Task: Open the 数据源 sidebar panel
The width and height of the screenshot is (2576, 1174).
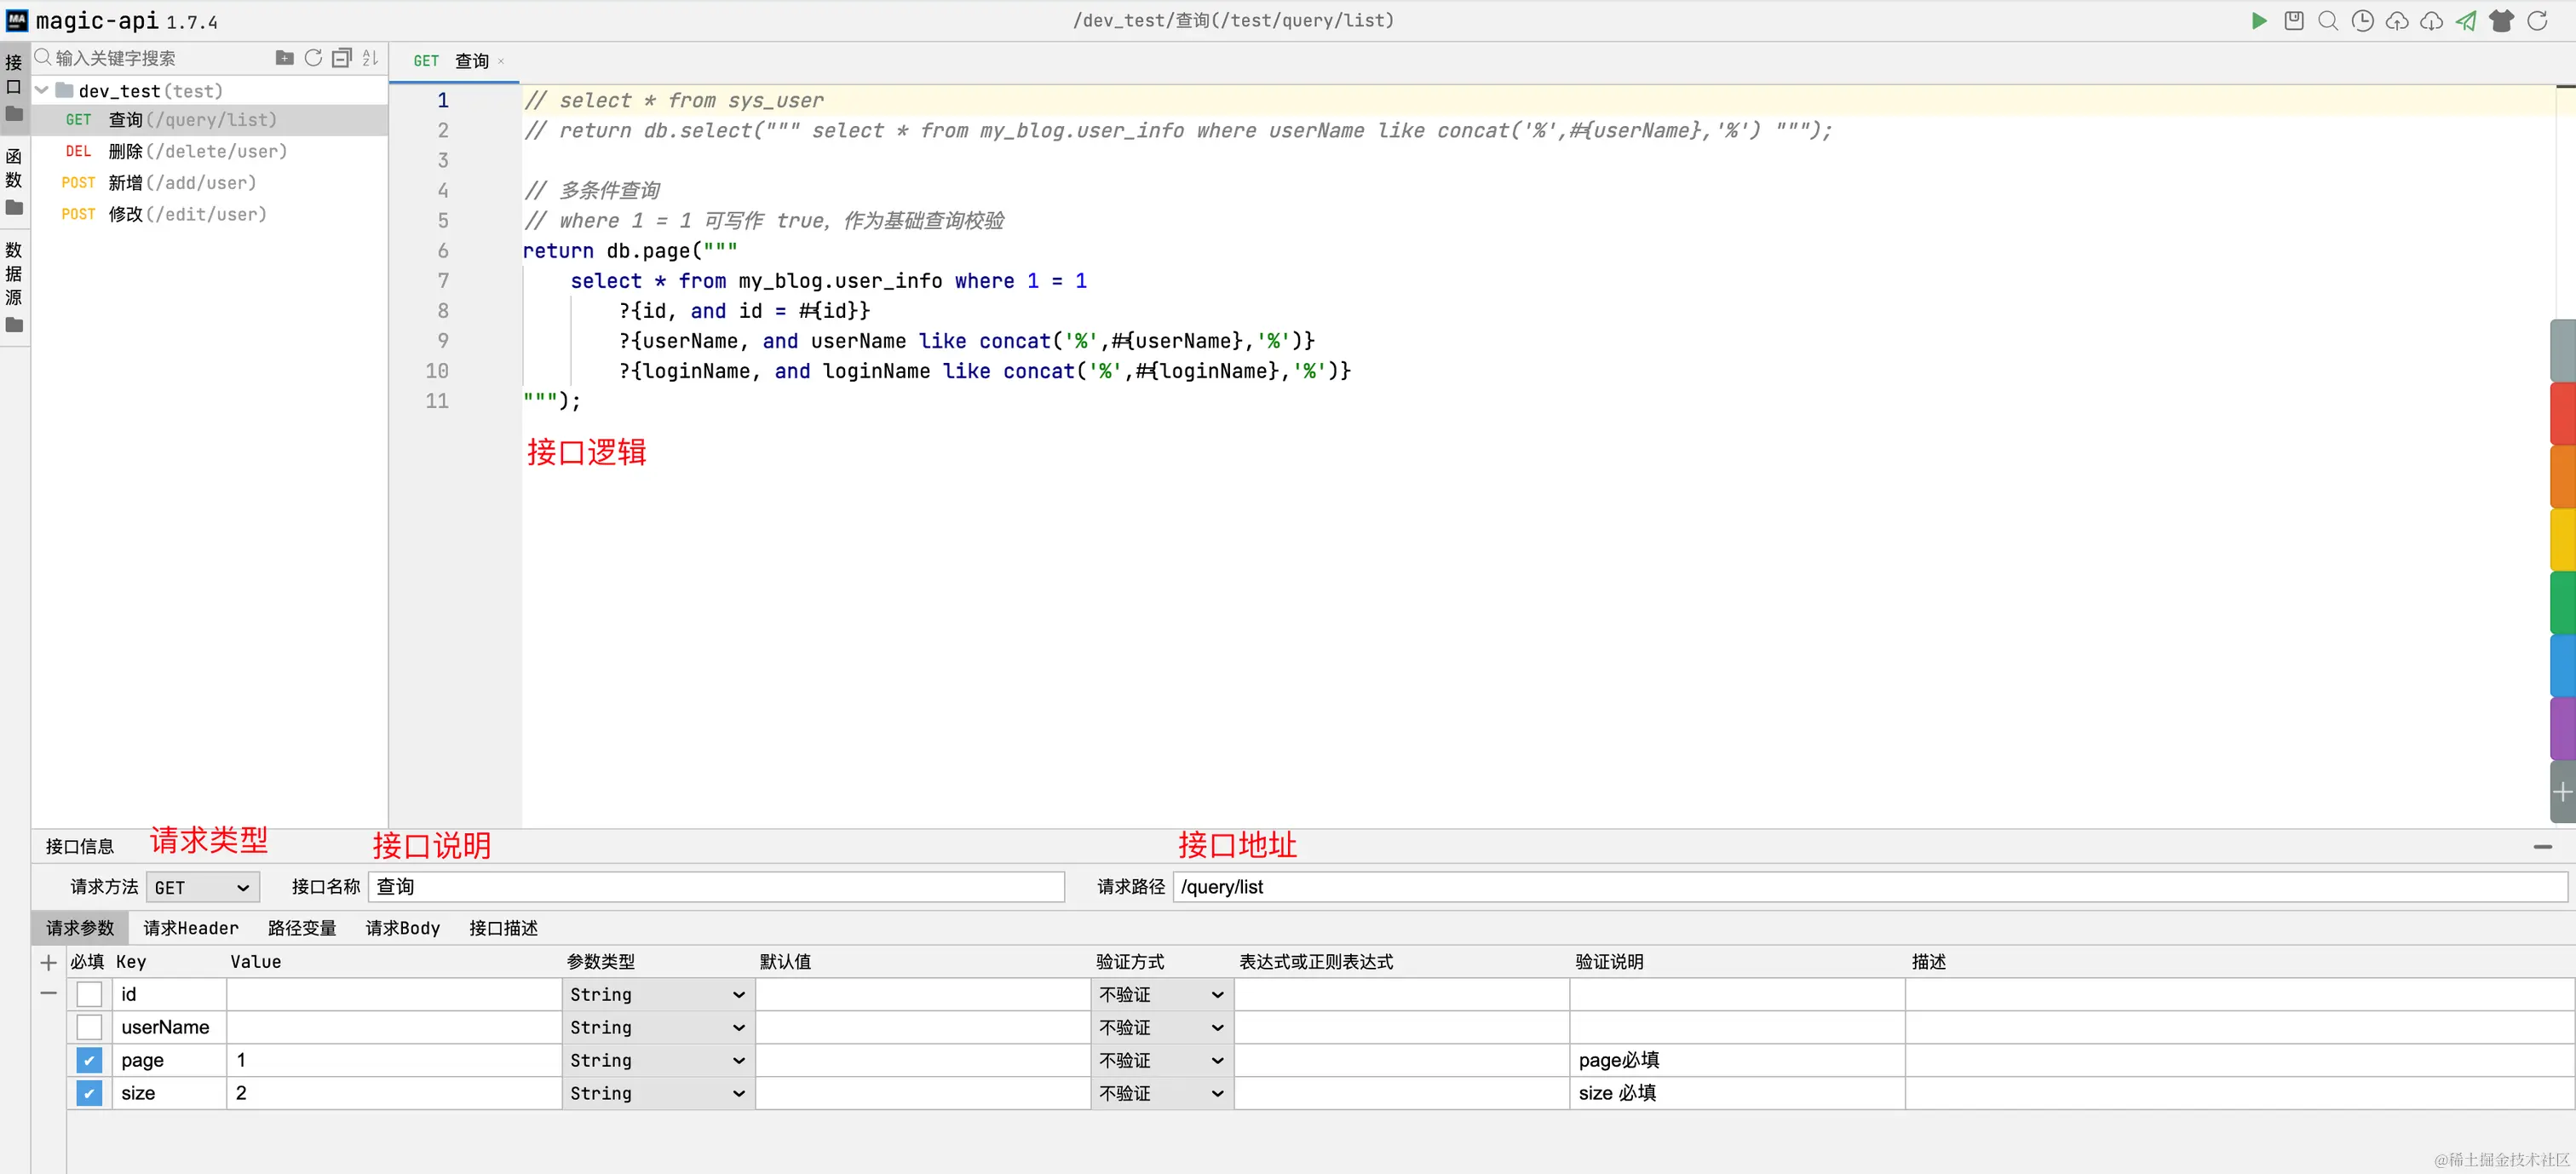Action: click(14, 285)
